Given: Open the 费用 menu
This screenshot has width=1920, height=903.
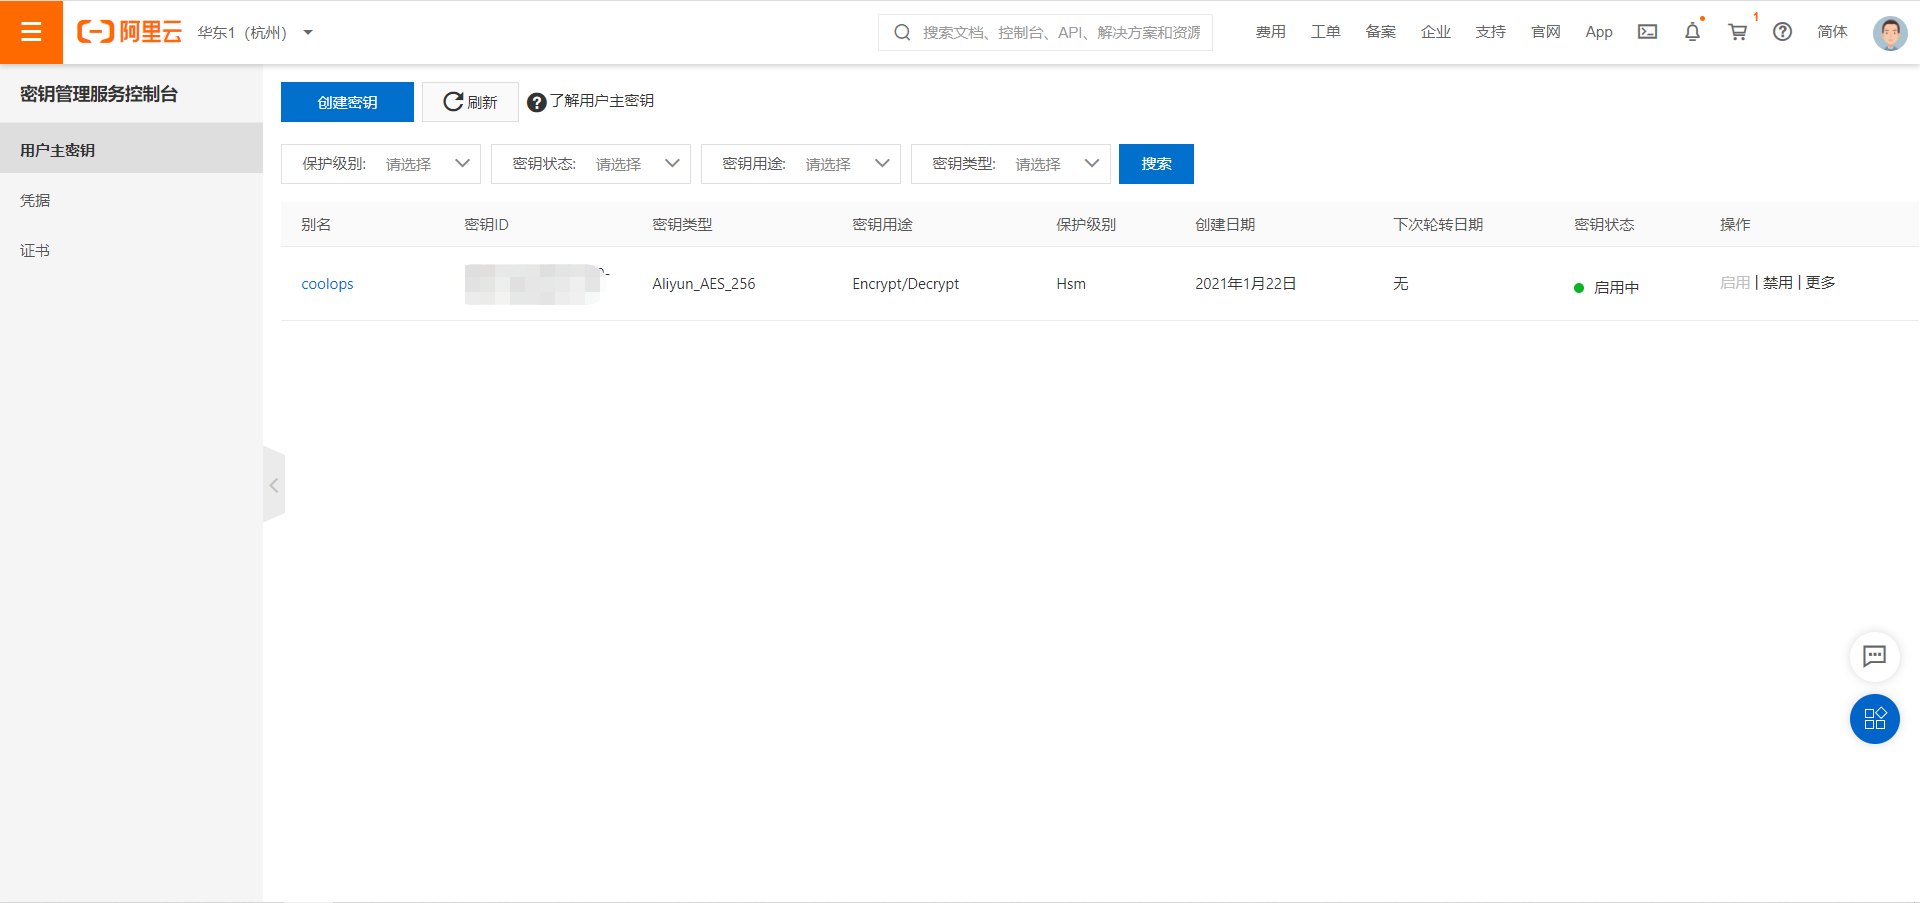Looking at the screenshot, I should point(1270,32).
